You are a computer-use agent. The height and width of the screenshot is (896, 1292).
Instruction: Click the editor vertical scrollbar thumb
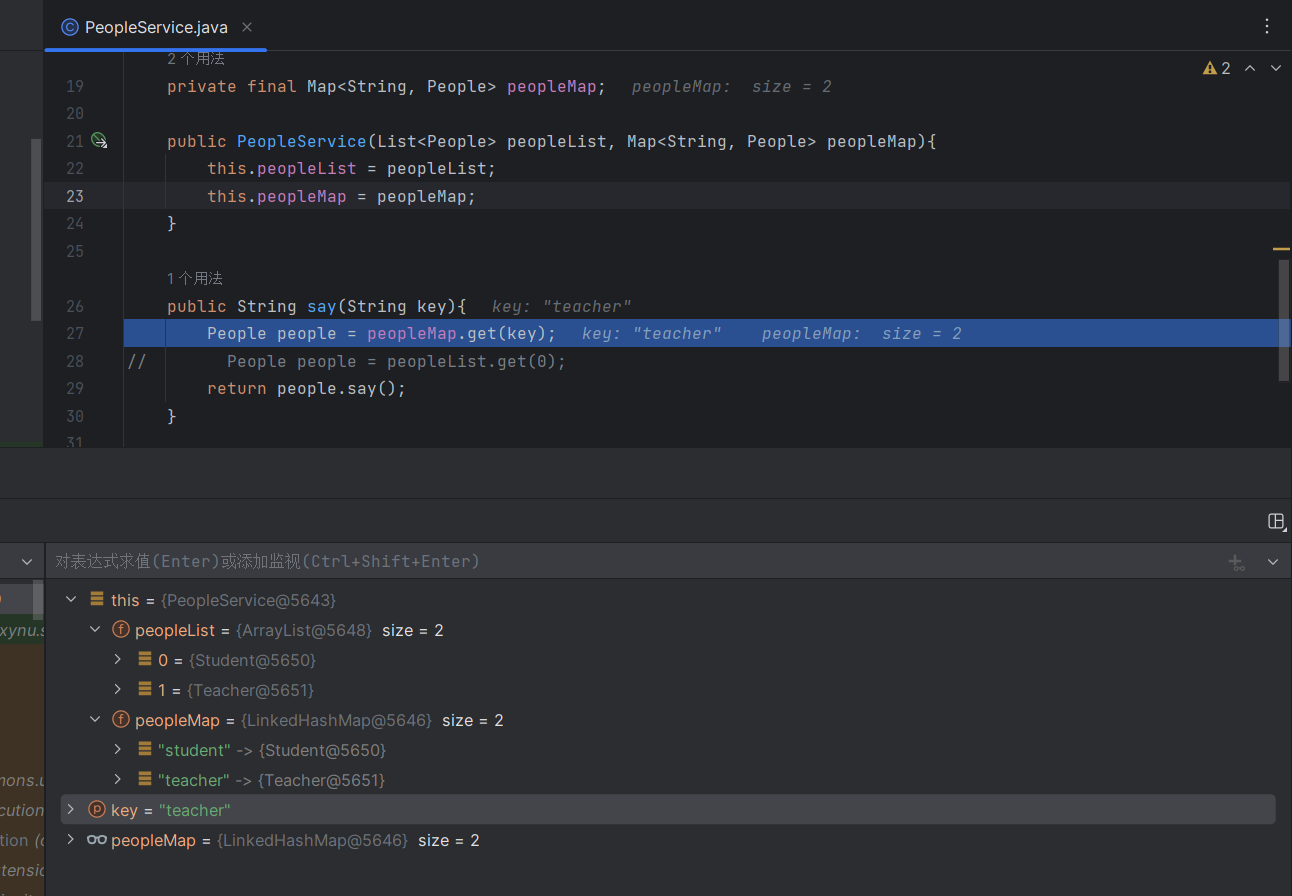click(x=1284, y=320)
